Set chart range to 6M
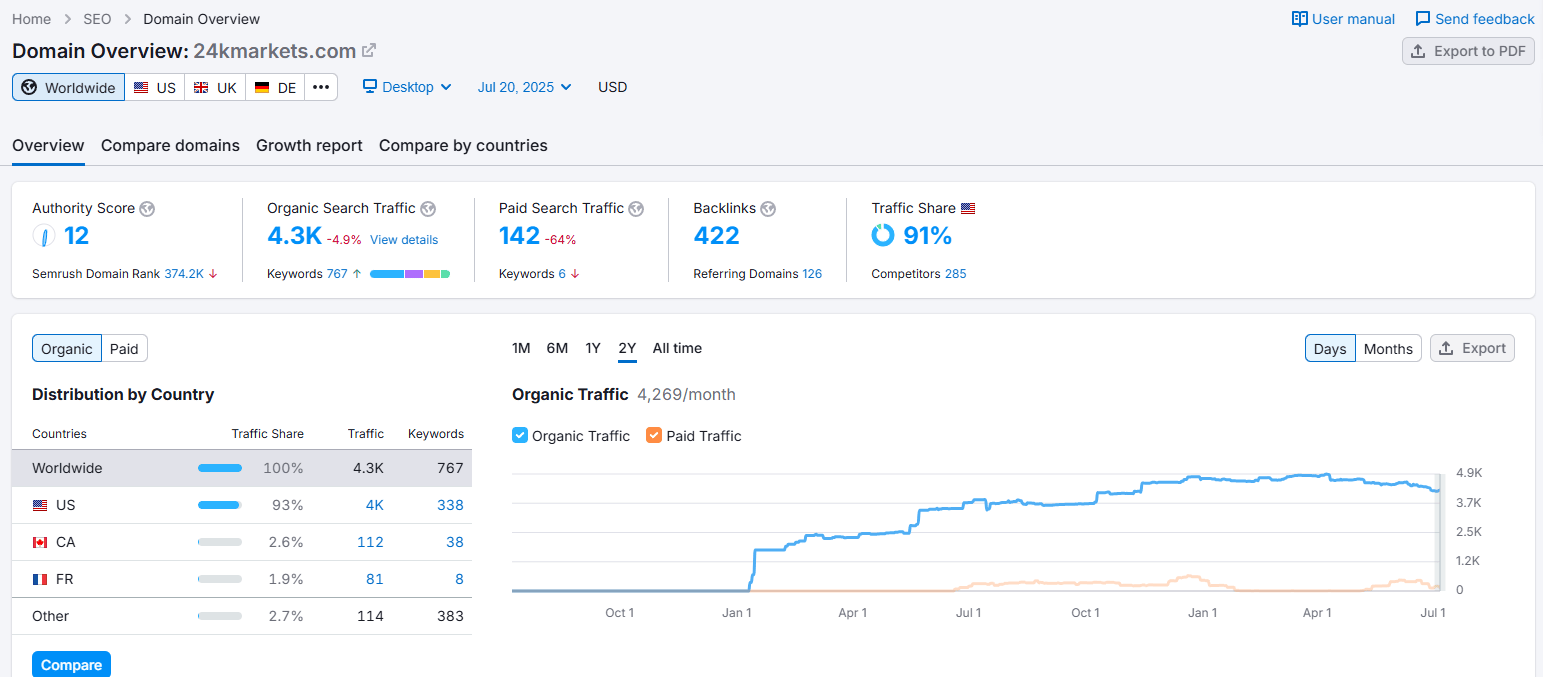Viewport: 1543px width, 677px height. 557,348
